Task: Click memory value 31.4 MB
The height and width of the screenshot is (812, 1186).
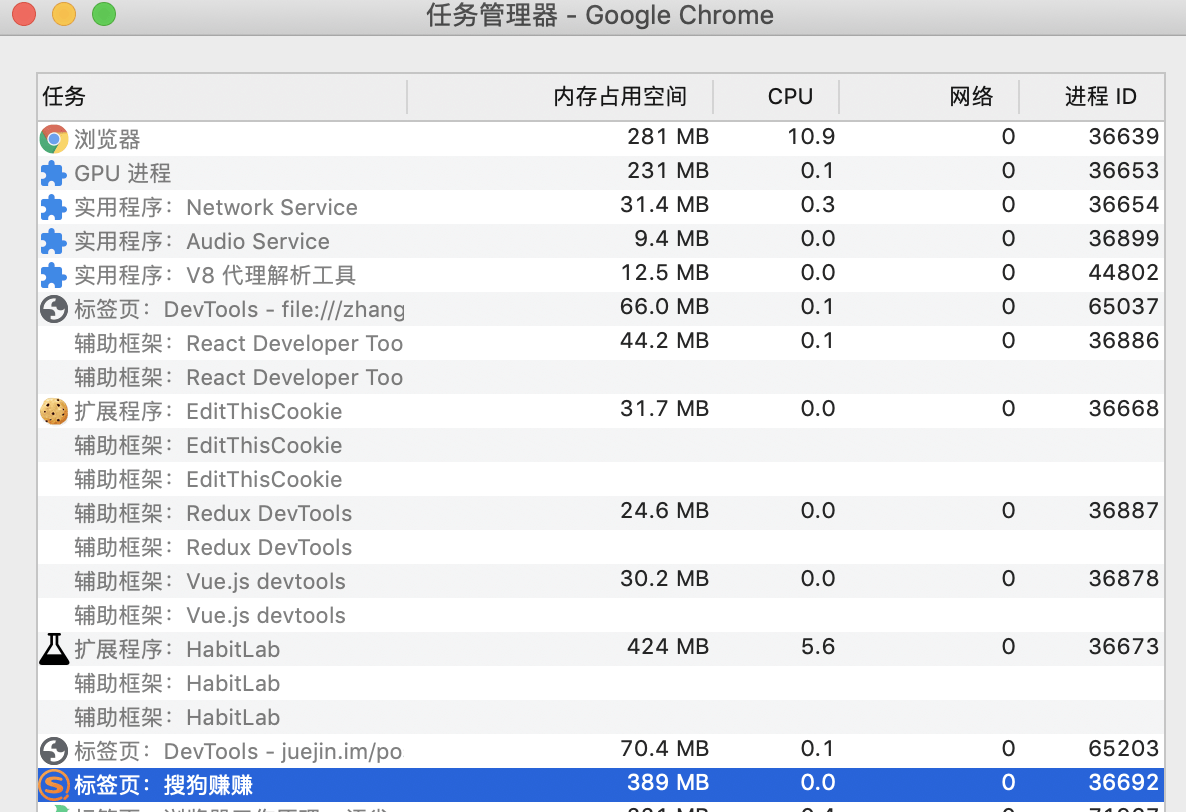Action: 665,205
